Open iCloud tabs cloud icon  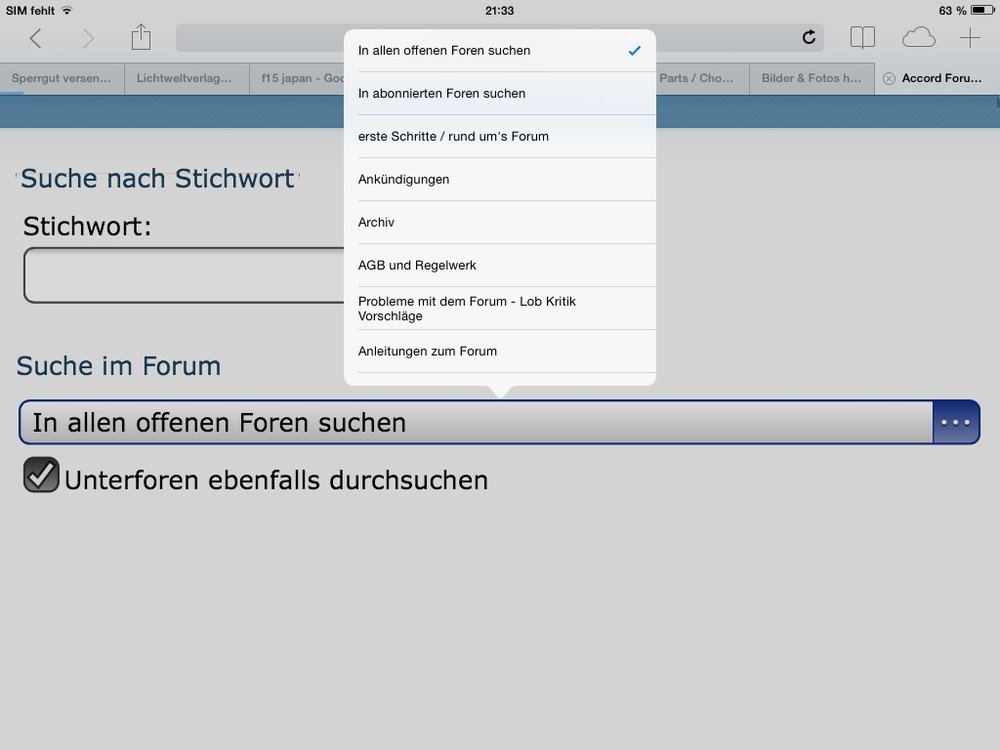(x=918, y=38)
